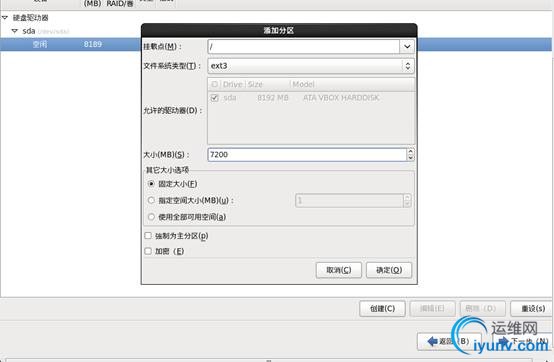The image size is (554, 362).
Task: Click the Size column header in drive list
Action: [255, 84]
